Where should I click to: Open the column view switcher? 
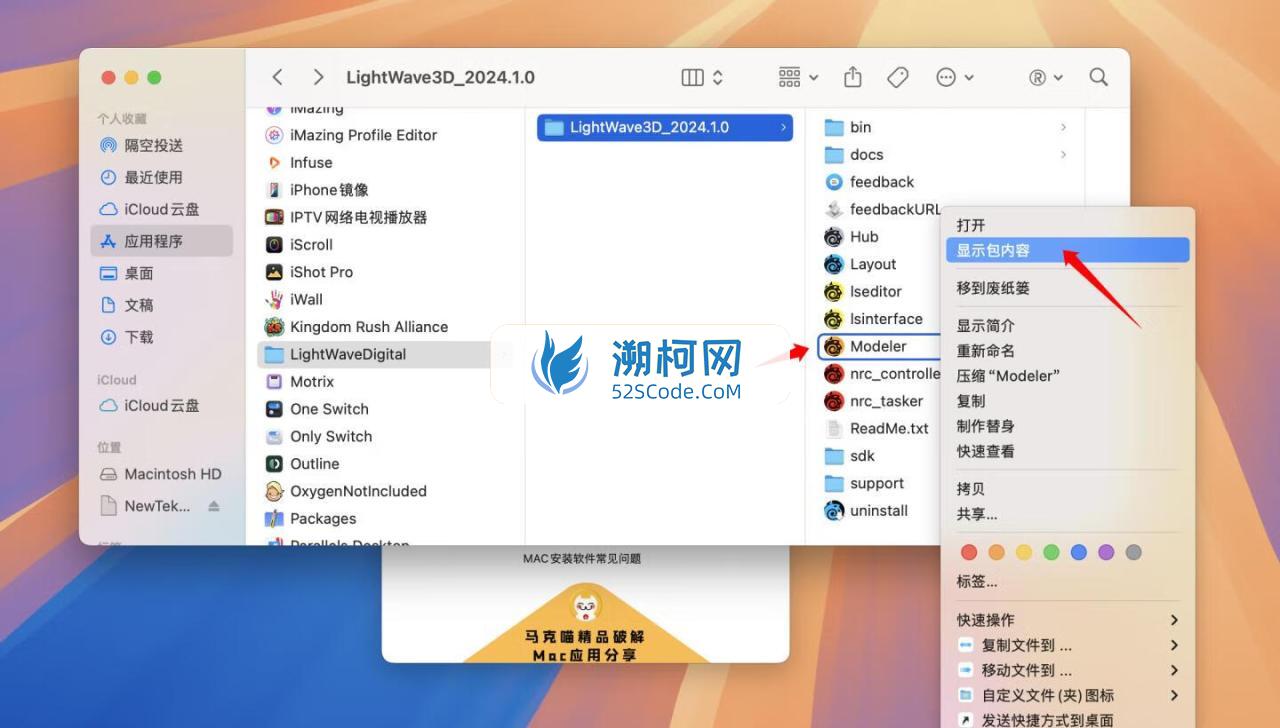(702, 77)
